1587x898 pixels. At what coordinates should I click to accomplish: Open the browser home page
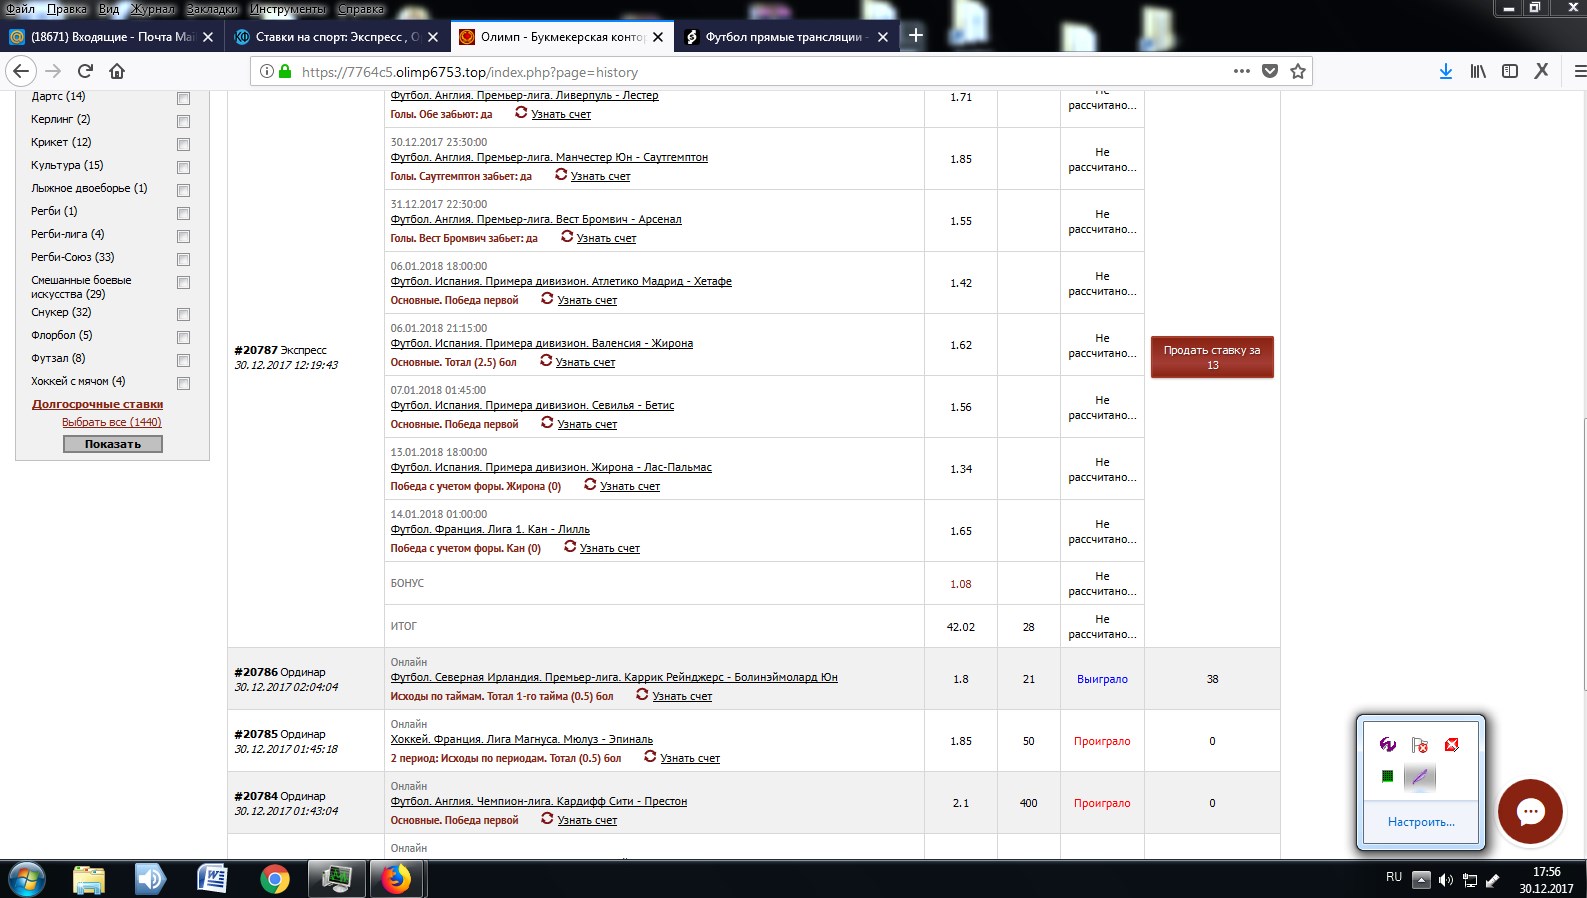(x=117, y=71)
